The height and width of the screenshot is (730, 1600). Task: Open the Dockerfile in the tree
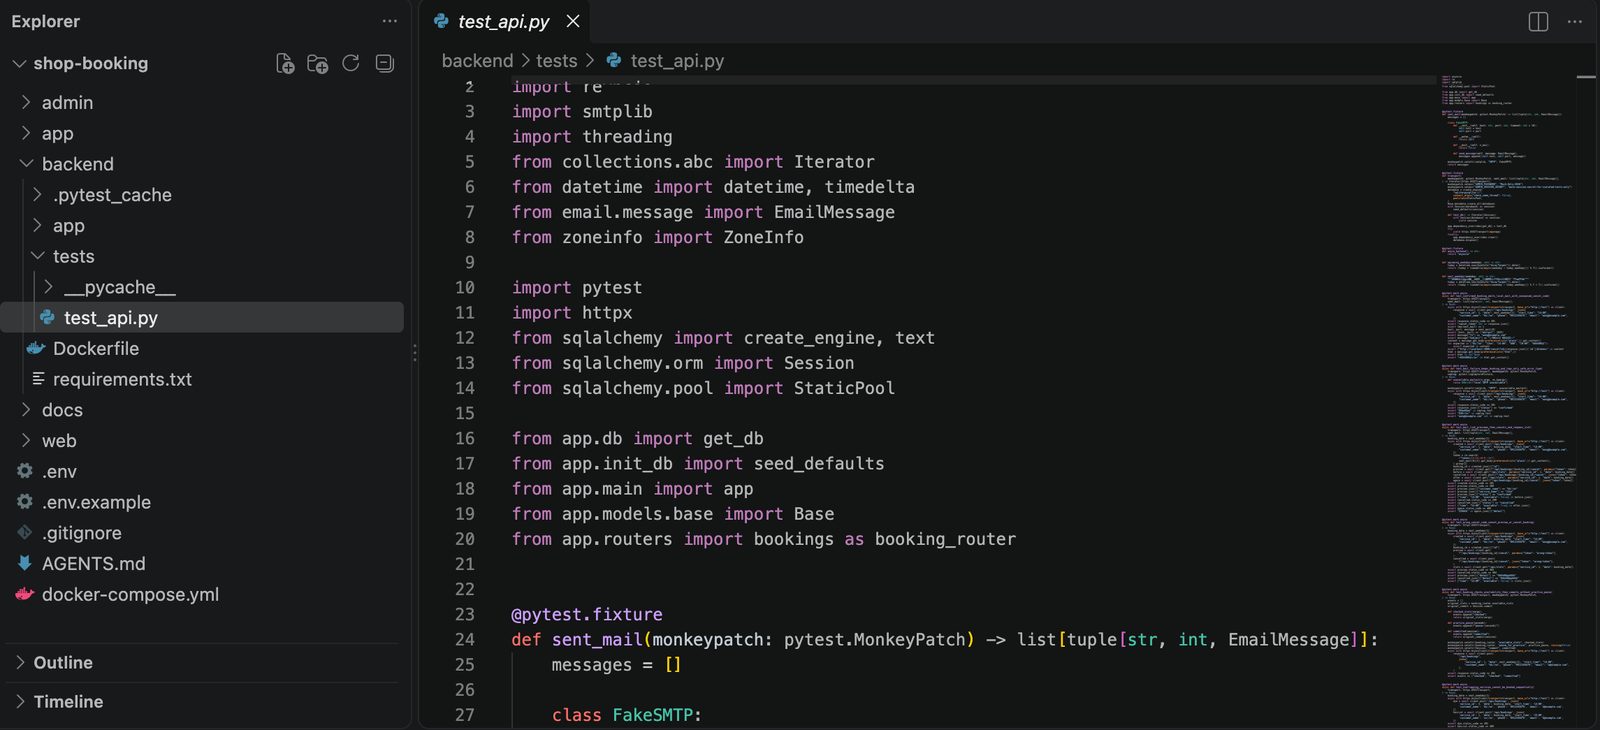pos(203,348)
